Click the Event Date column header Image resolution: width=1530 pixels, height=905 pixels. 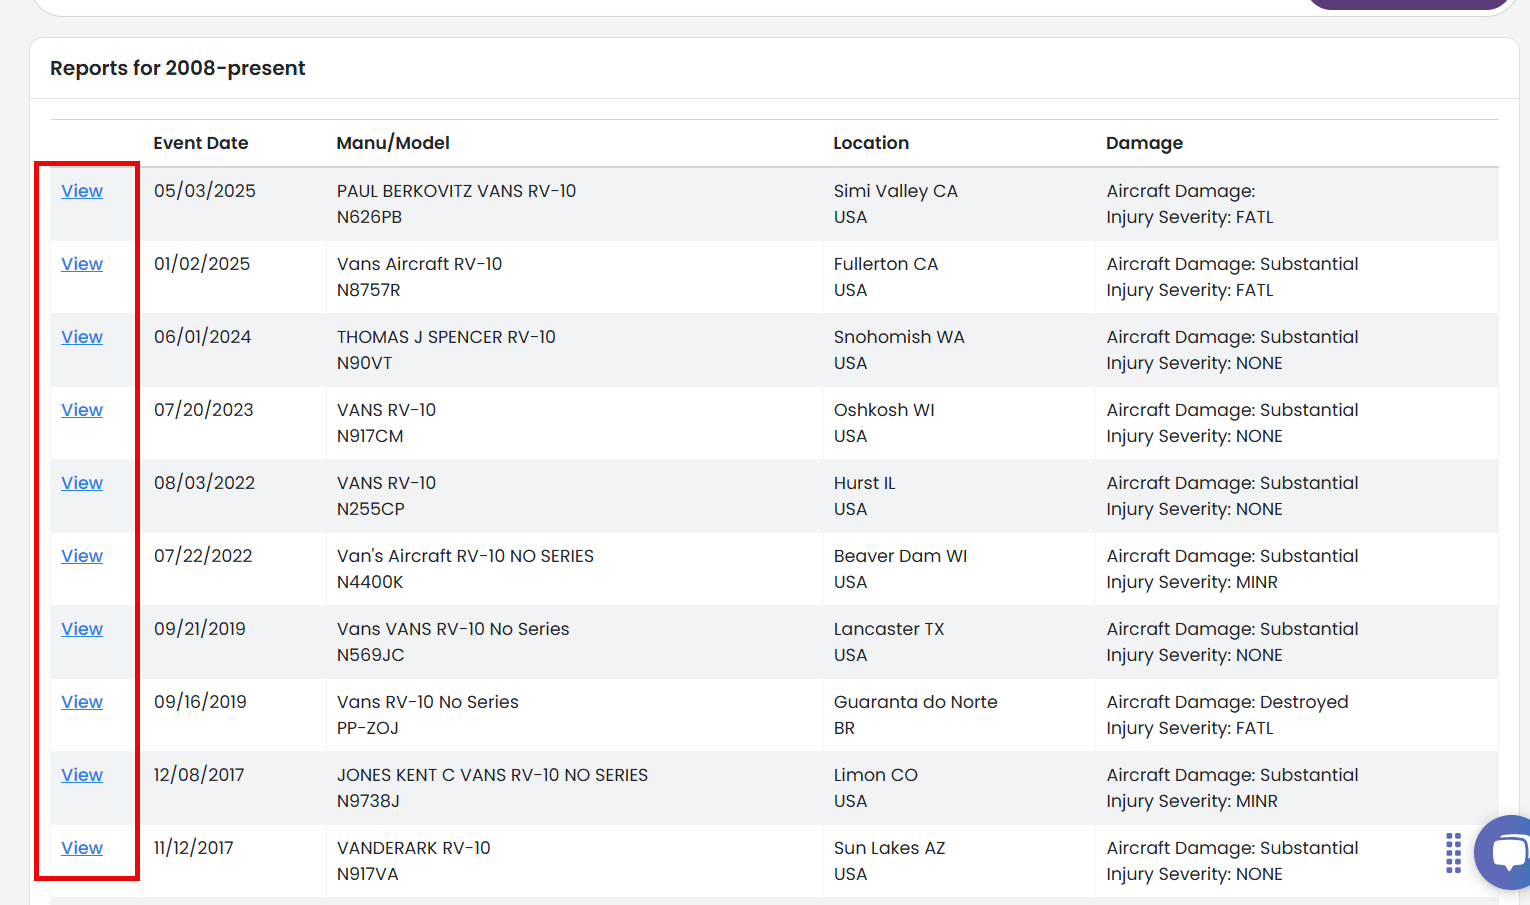click(201, 143)
